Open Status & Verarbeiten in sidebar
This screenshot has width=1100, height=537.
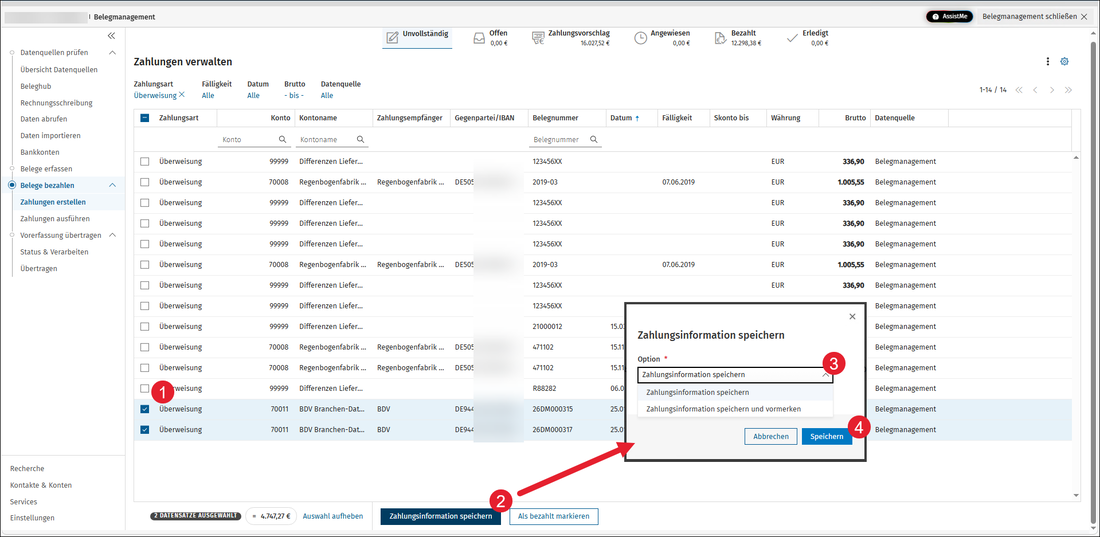(54, 251)
